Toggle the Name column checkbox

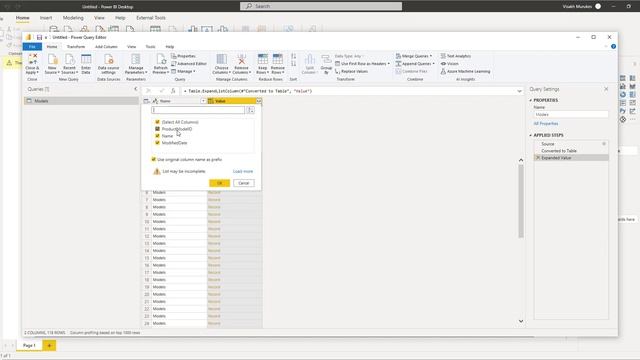tap(157, 136)
